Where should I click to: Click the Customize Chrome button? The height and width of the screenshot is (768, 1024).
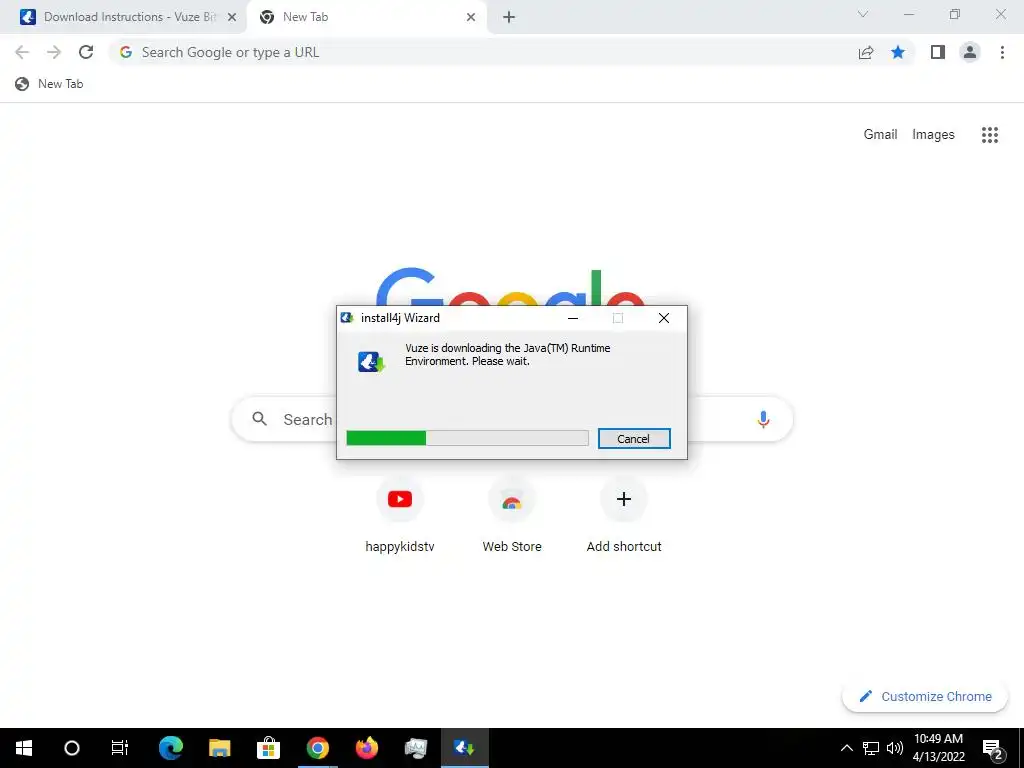tap(925, 696)
